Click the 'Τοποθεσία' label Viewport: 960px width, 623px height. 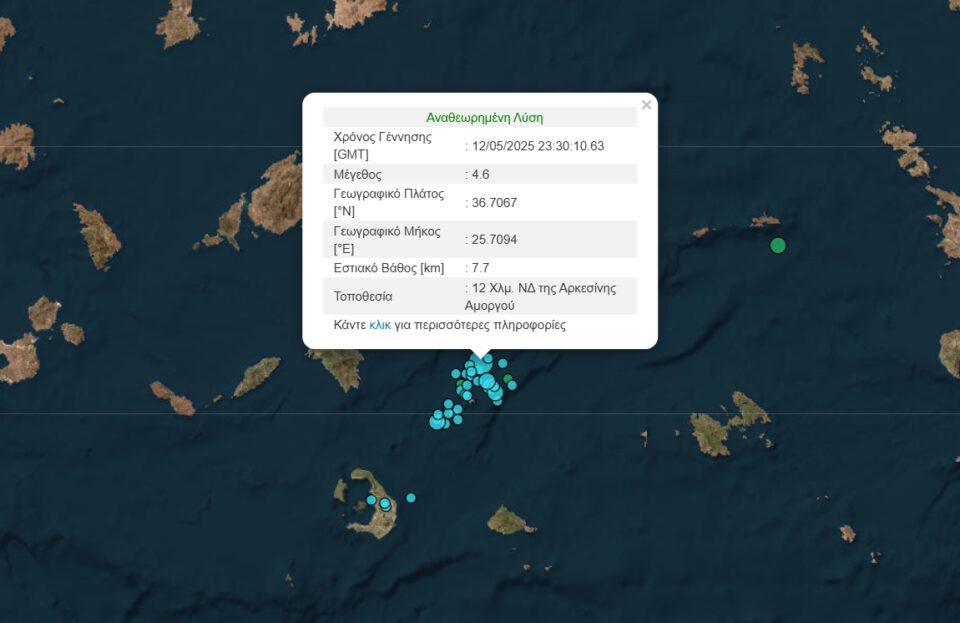coord(362,296)
